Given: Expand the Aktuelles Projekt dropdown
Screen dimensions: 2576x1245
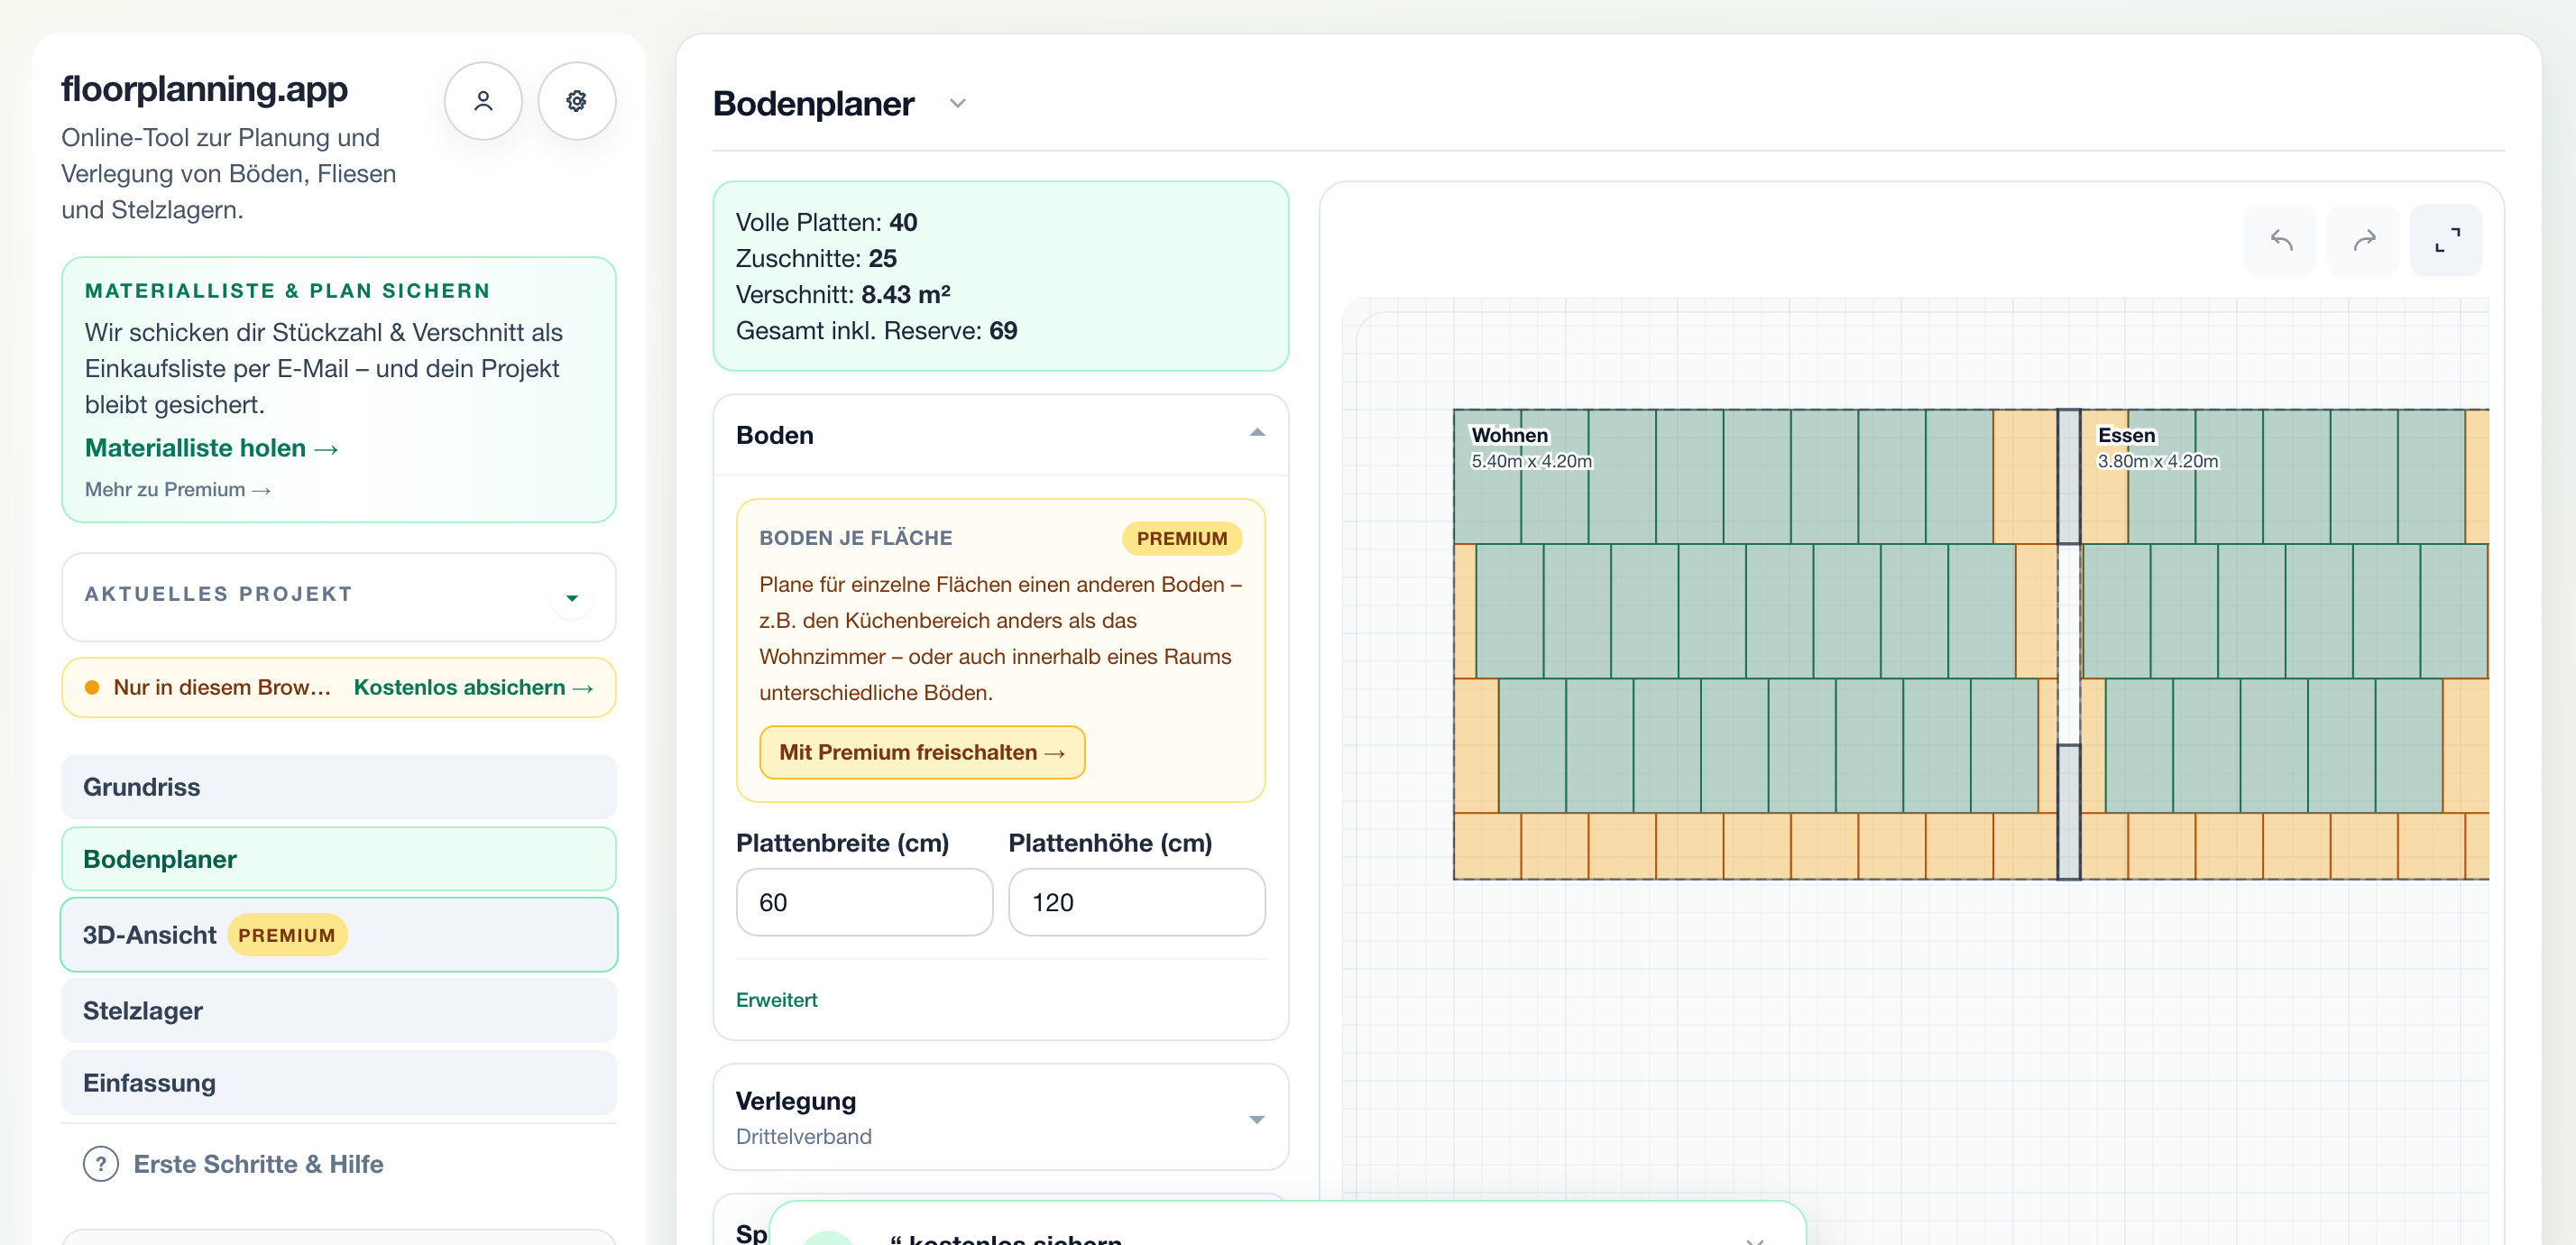Looking at the screenshot, I should click(x=572, y=598).
